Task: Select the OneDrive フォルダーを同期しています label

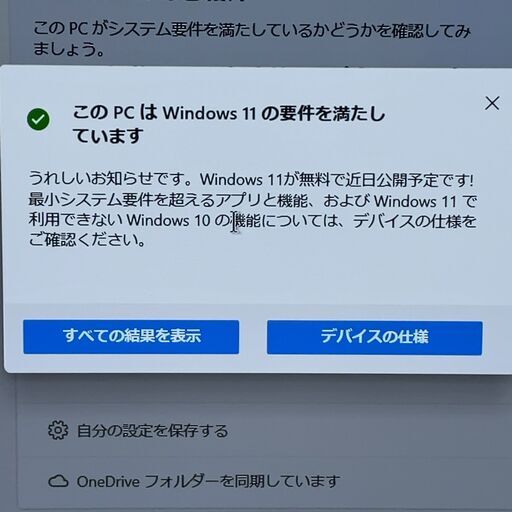Action: click(x=209, y=481)
